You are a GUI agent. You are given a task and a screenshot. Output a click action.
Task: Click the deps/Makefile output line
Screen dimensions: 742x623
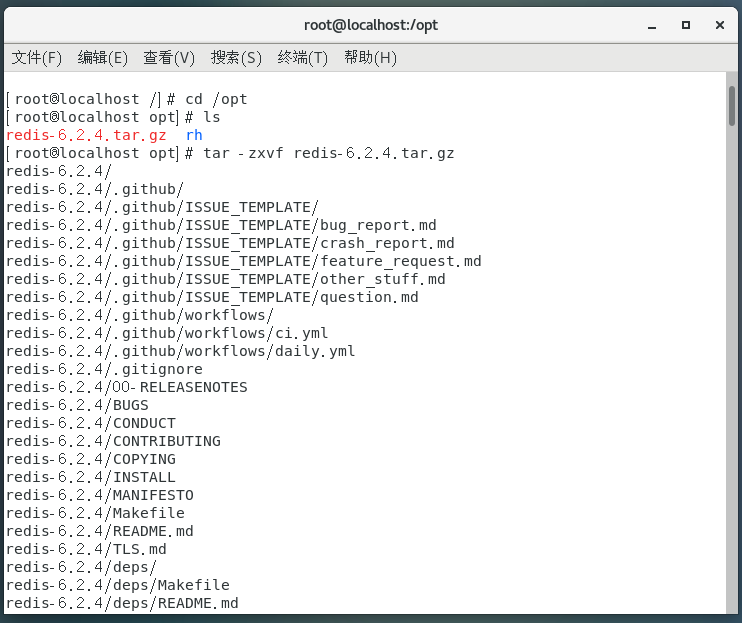[118, 585]
